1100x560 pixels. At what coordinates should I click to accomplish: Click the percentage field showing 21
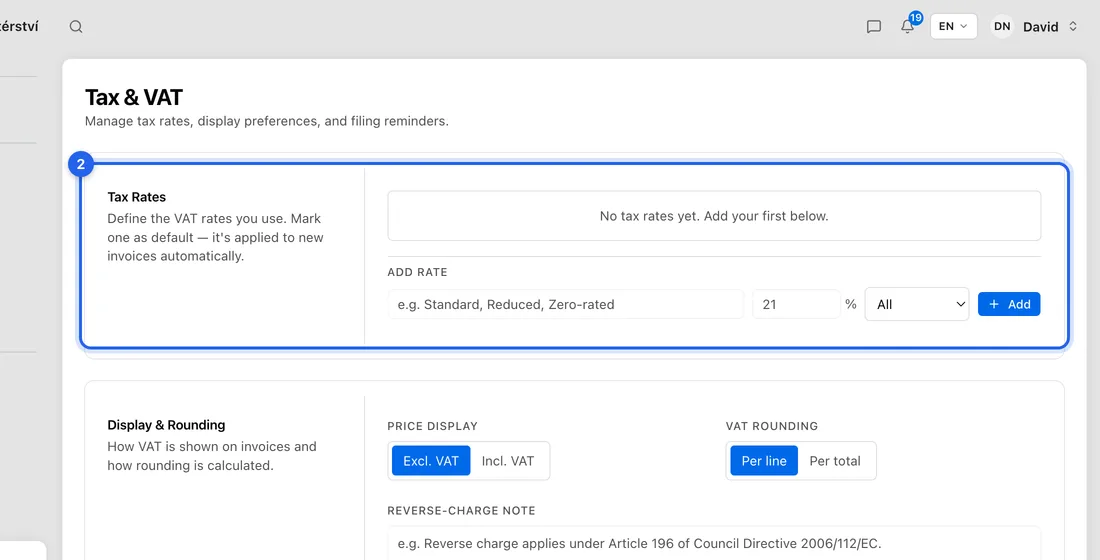(796, 305)
